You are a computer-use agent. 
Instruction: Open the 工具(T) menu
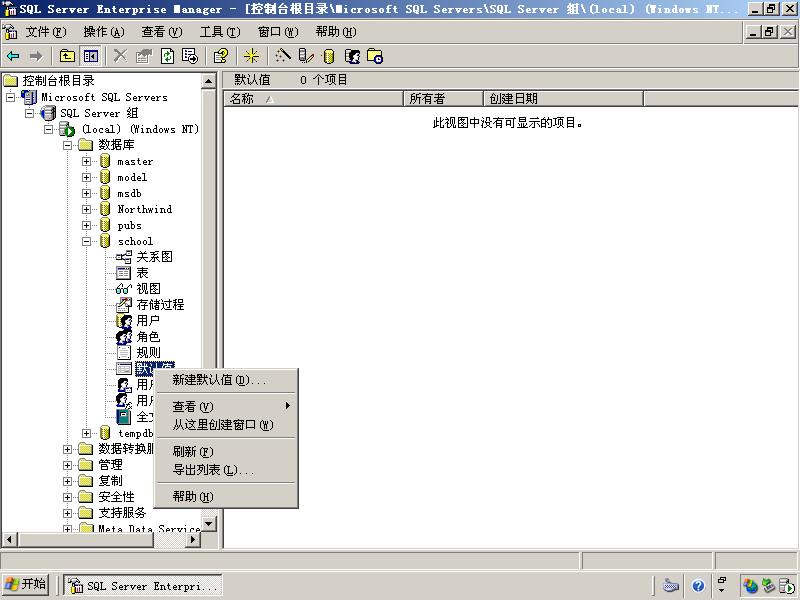click(220, 32)
